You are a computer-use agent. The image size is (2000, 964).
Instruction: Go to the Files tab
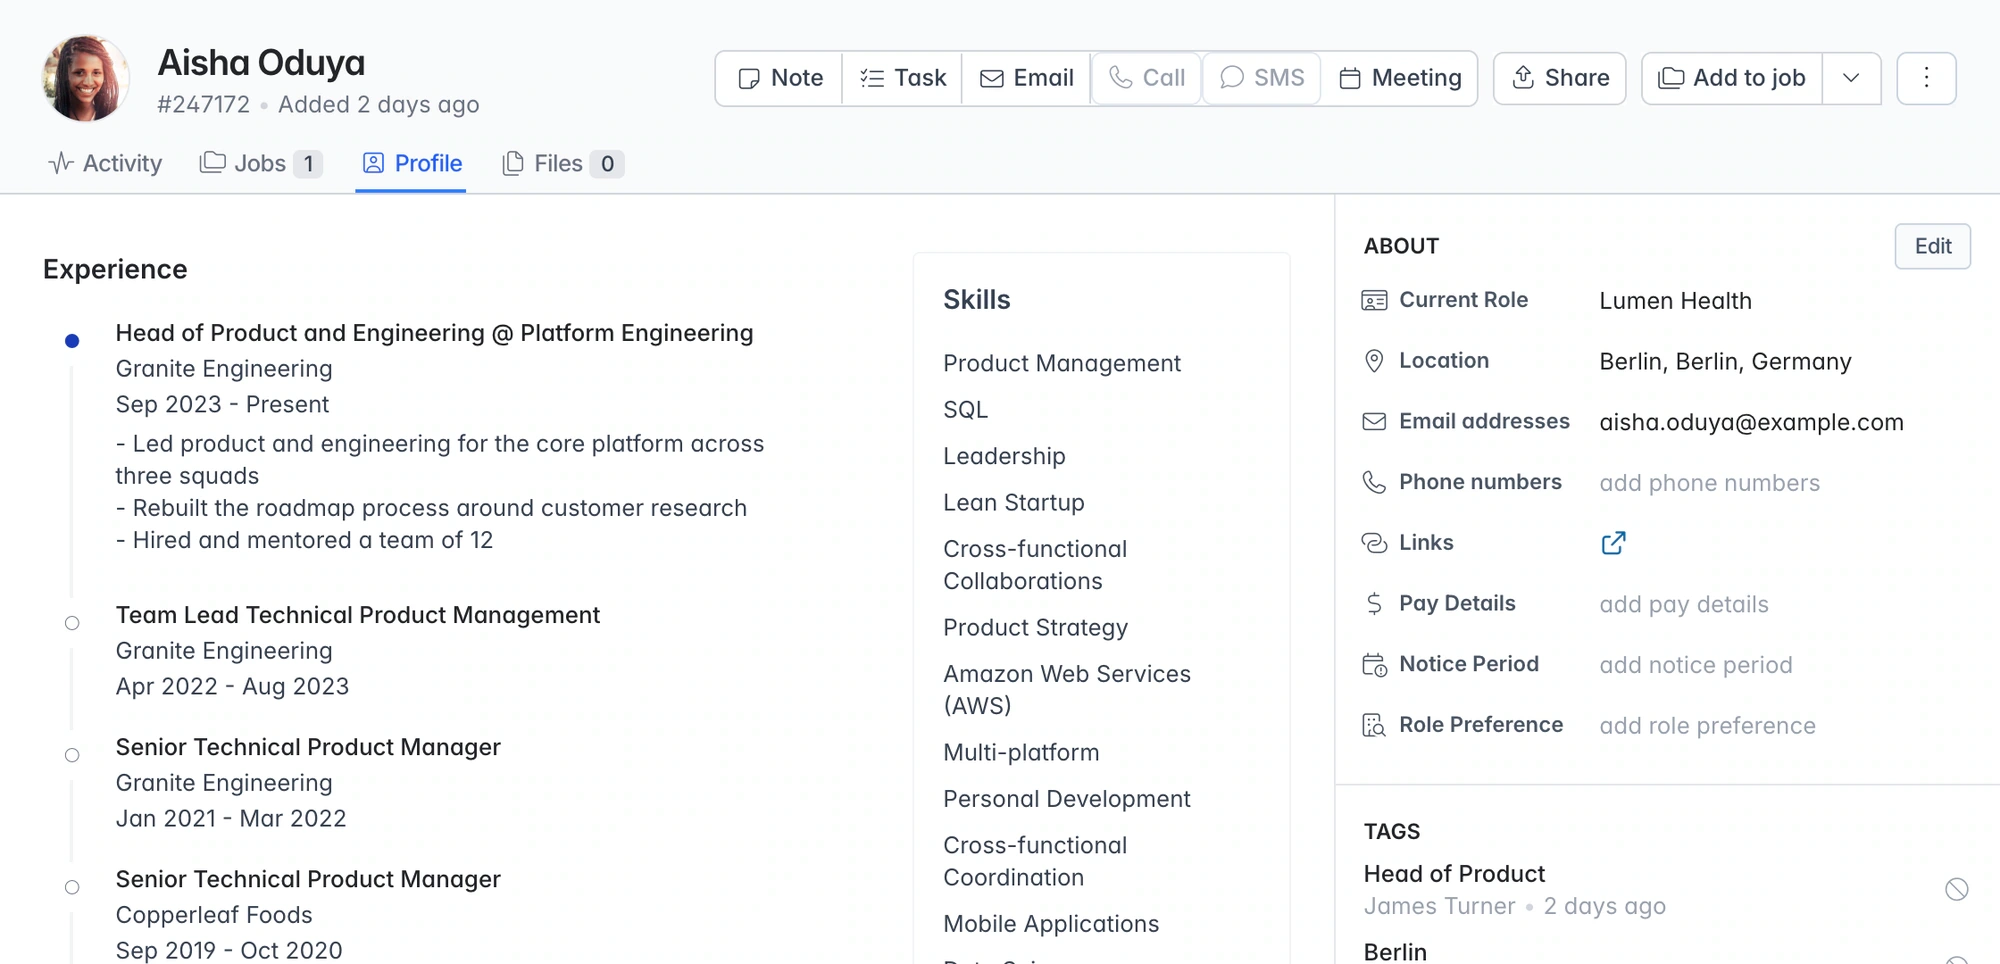[x=563, y=163]
